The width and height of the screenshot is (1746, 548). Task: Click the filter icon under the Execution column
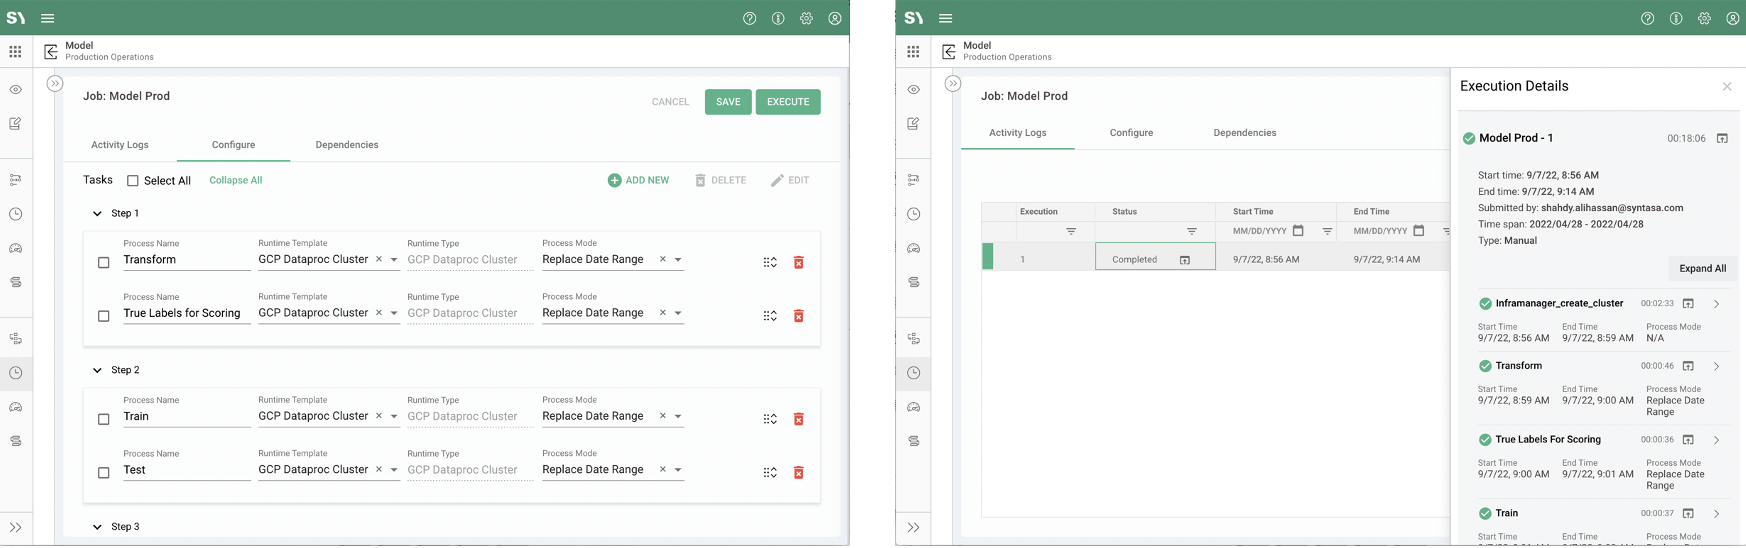pos(1070,232)
